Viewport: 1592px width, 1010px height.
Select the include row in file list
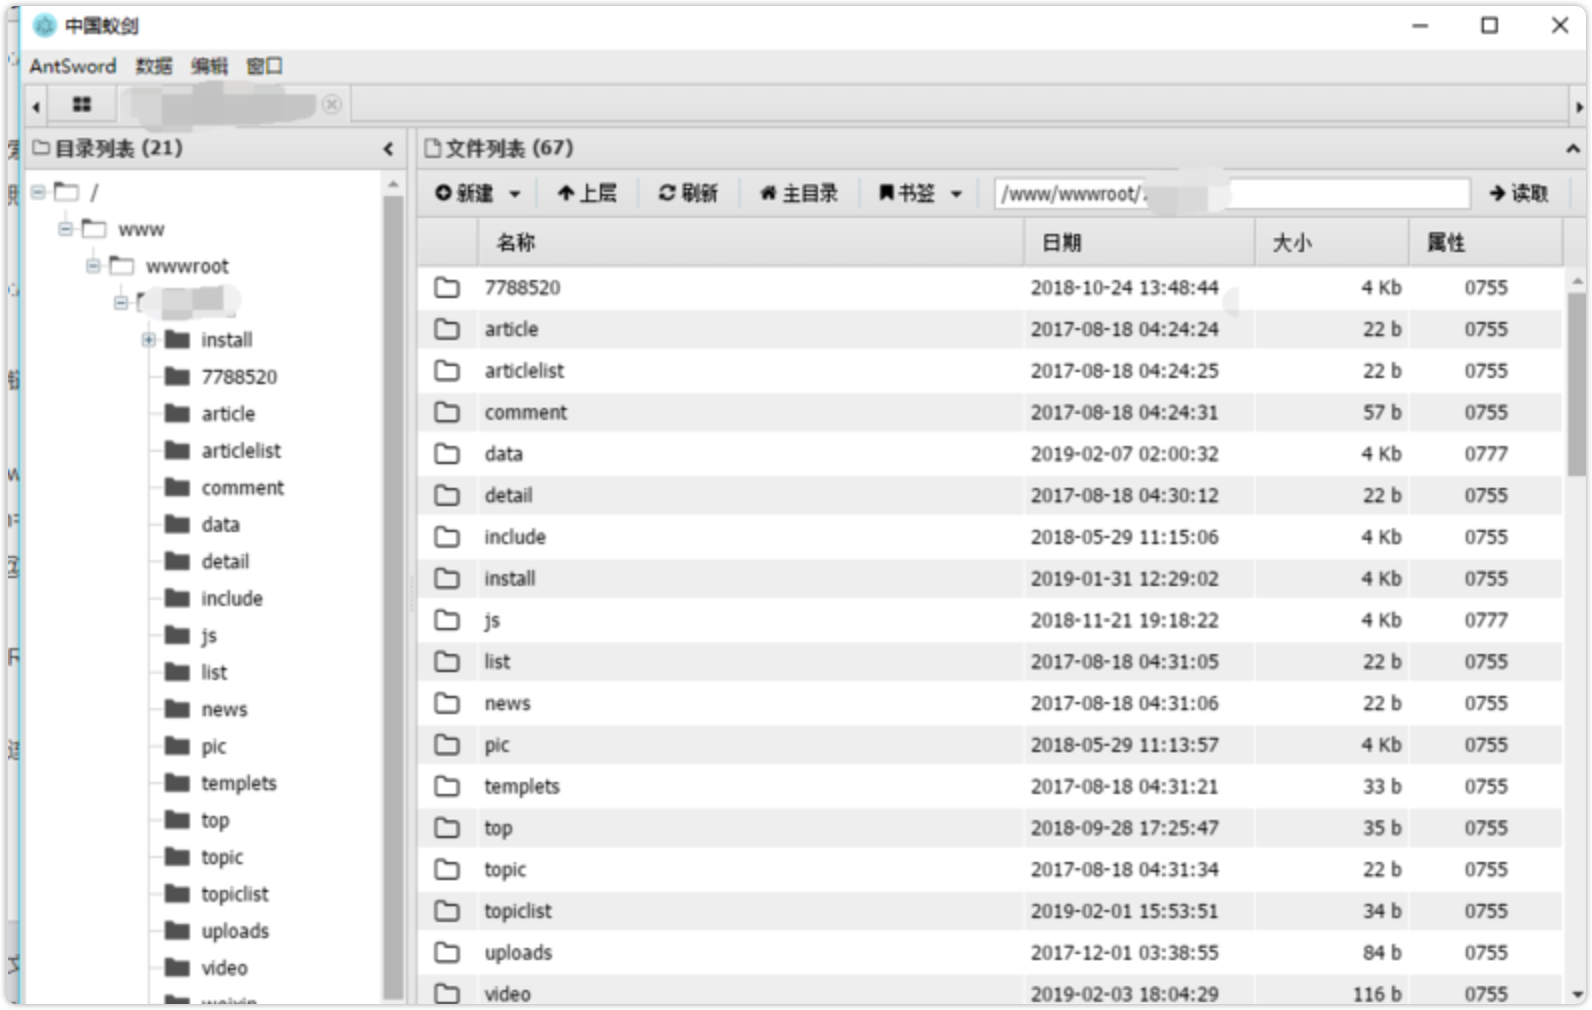pos(990,537)
